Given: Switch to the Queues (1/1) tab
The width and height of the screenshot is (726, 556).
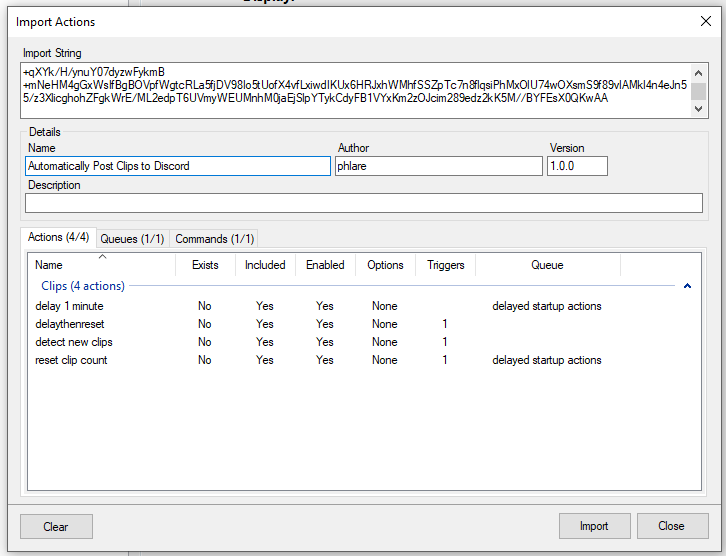Looking at the screenshot, I should pos(132,239).
